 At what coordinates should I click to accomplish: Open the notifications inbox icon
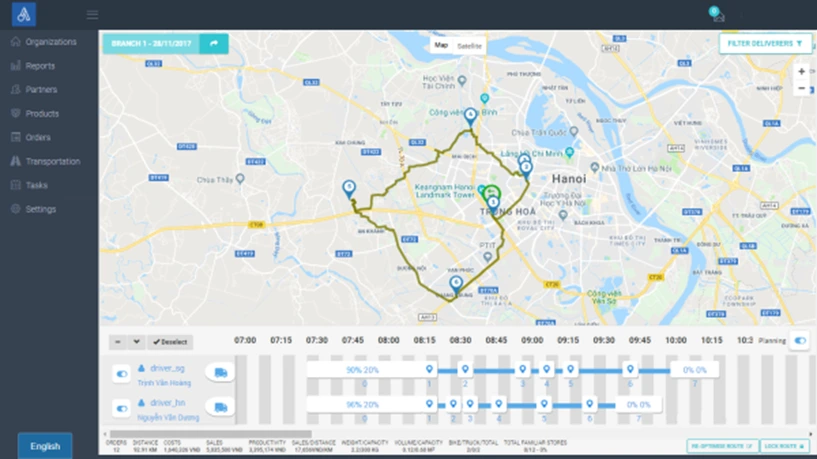[x=717, y=15]
